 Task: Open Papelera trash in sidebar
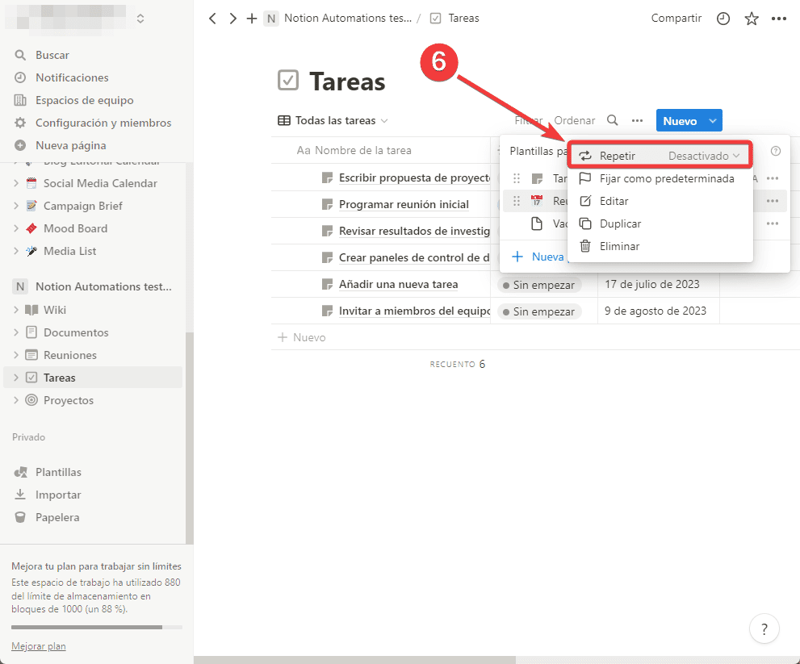click(x=57, y=517)
